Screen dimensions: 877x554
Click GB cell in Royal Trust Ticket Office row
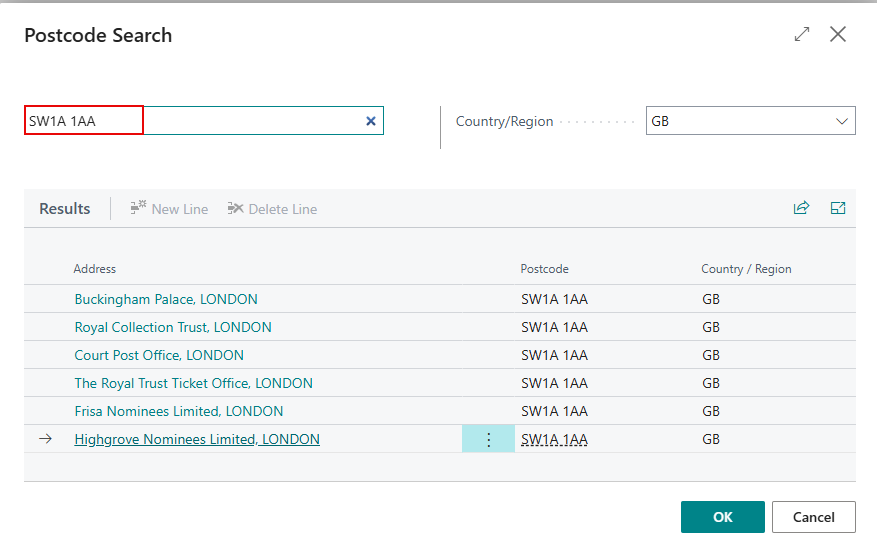[711, 383]
